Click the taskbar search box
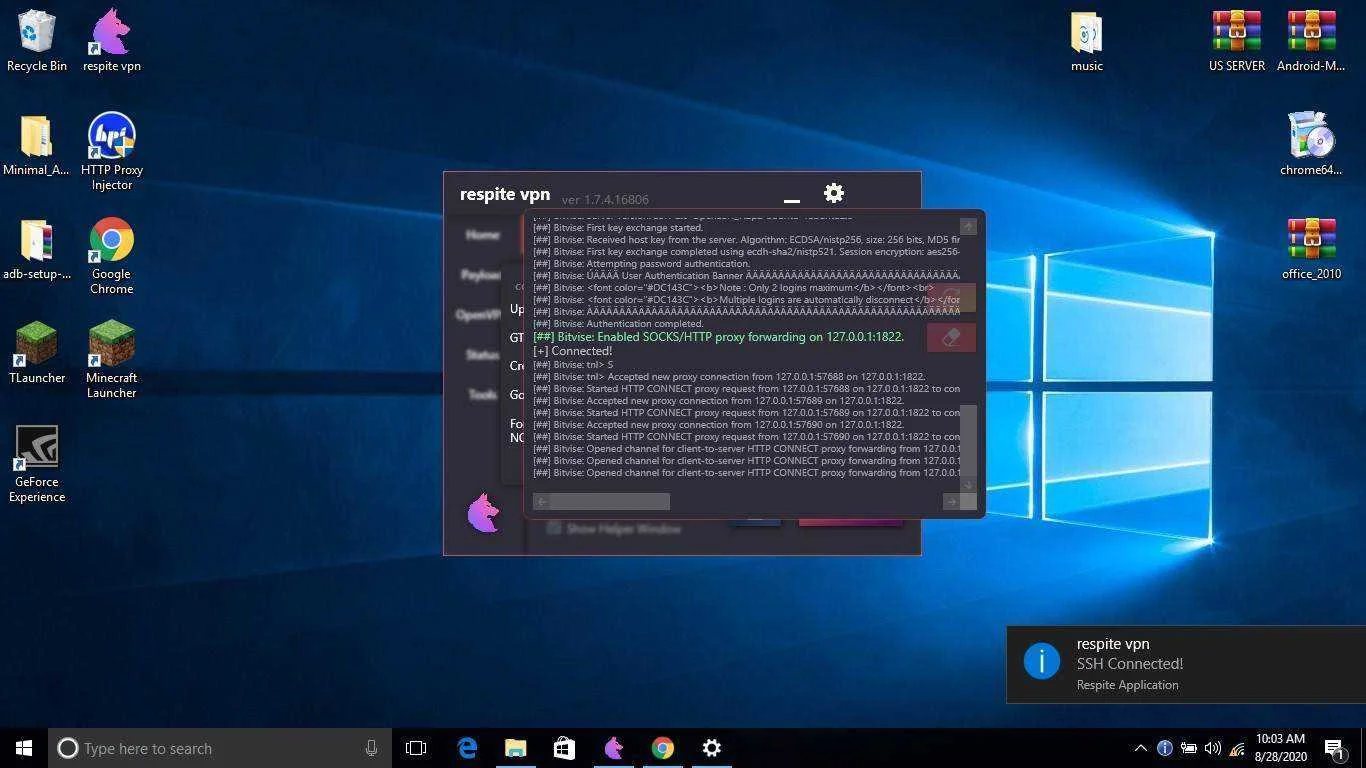1366x768 pixels. 220,748
